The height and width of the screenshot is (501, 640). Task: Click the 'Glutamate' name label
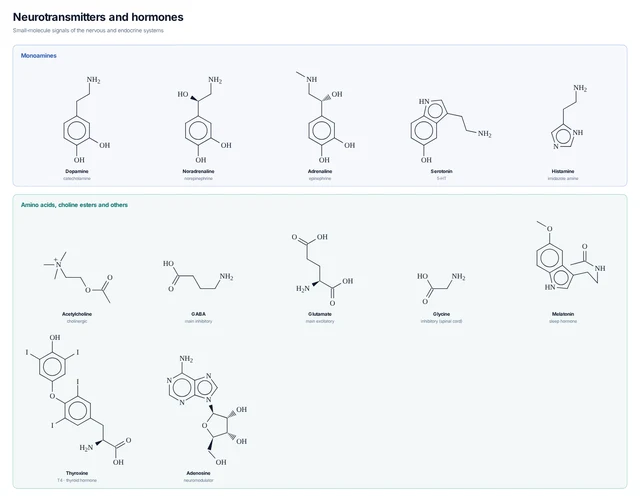click(320, 314)
